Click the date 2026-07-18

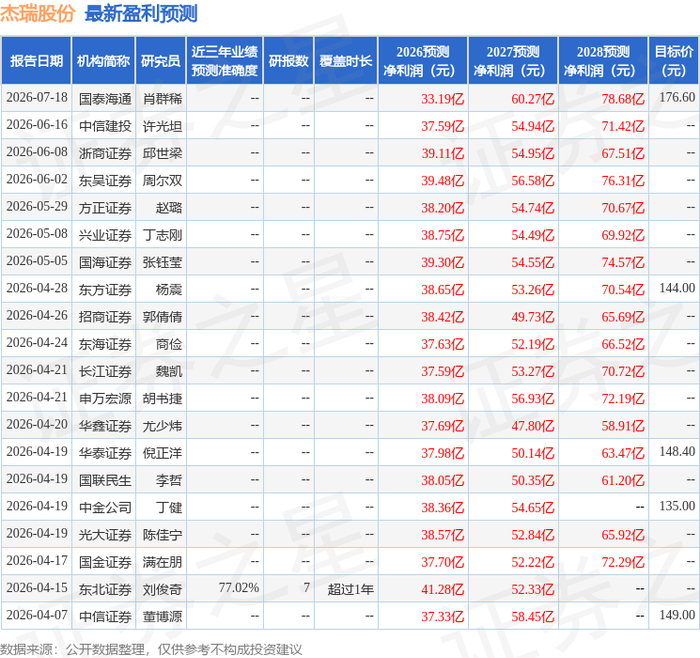click(37, 98)
